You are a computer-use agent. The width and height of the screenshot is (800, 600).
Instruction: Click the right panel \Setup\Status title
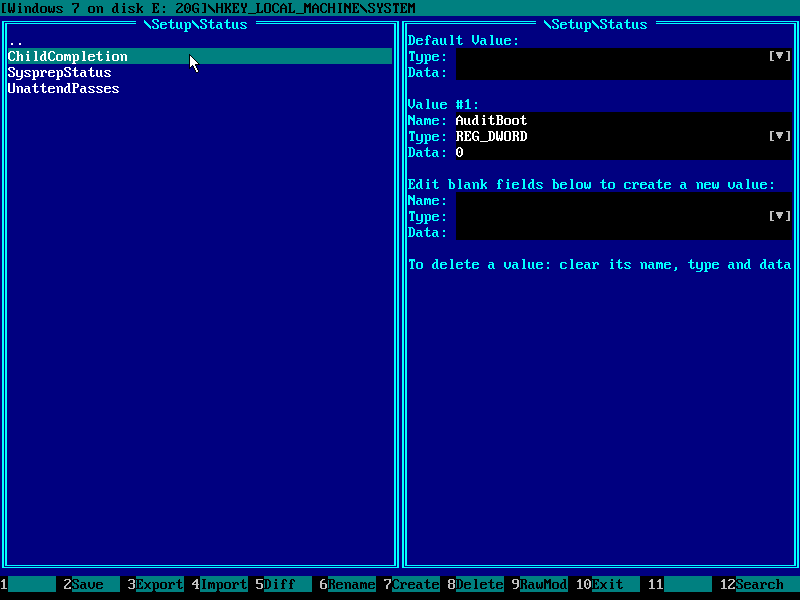[596, 24]
